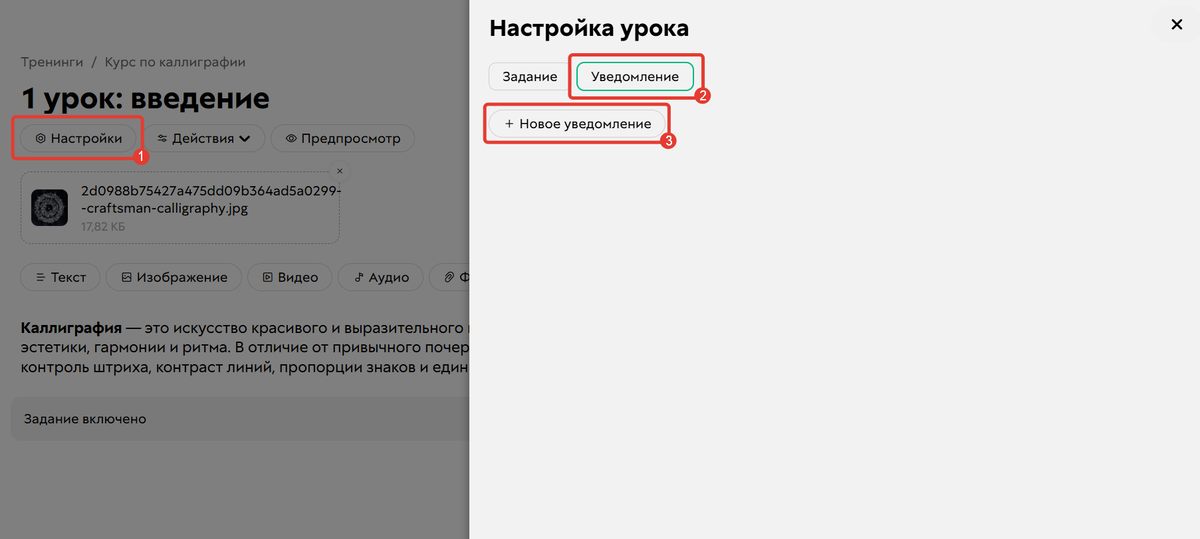1200x539 pixels.
Task: Close the Настройка урока panel
Action: [1176, 24]
